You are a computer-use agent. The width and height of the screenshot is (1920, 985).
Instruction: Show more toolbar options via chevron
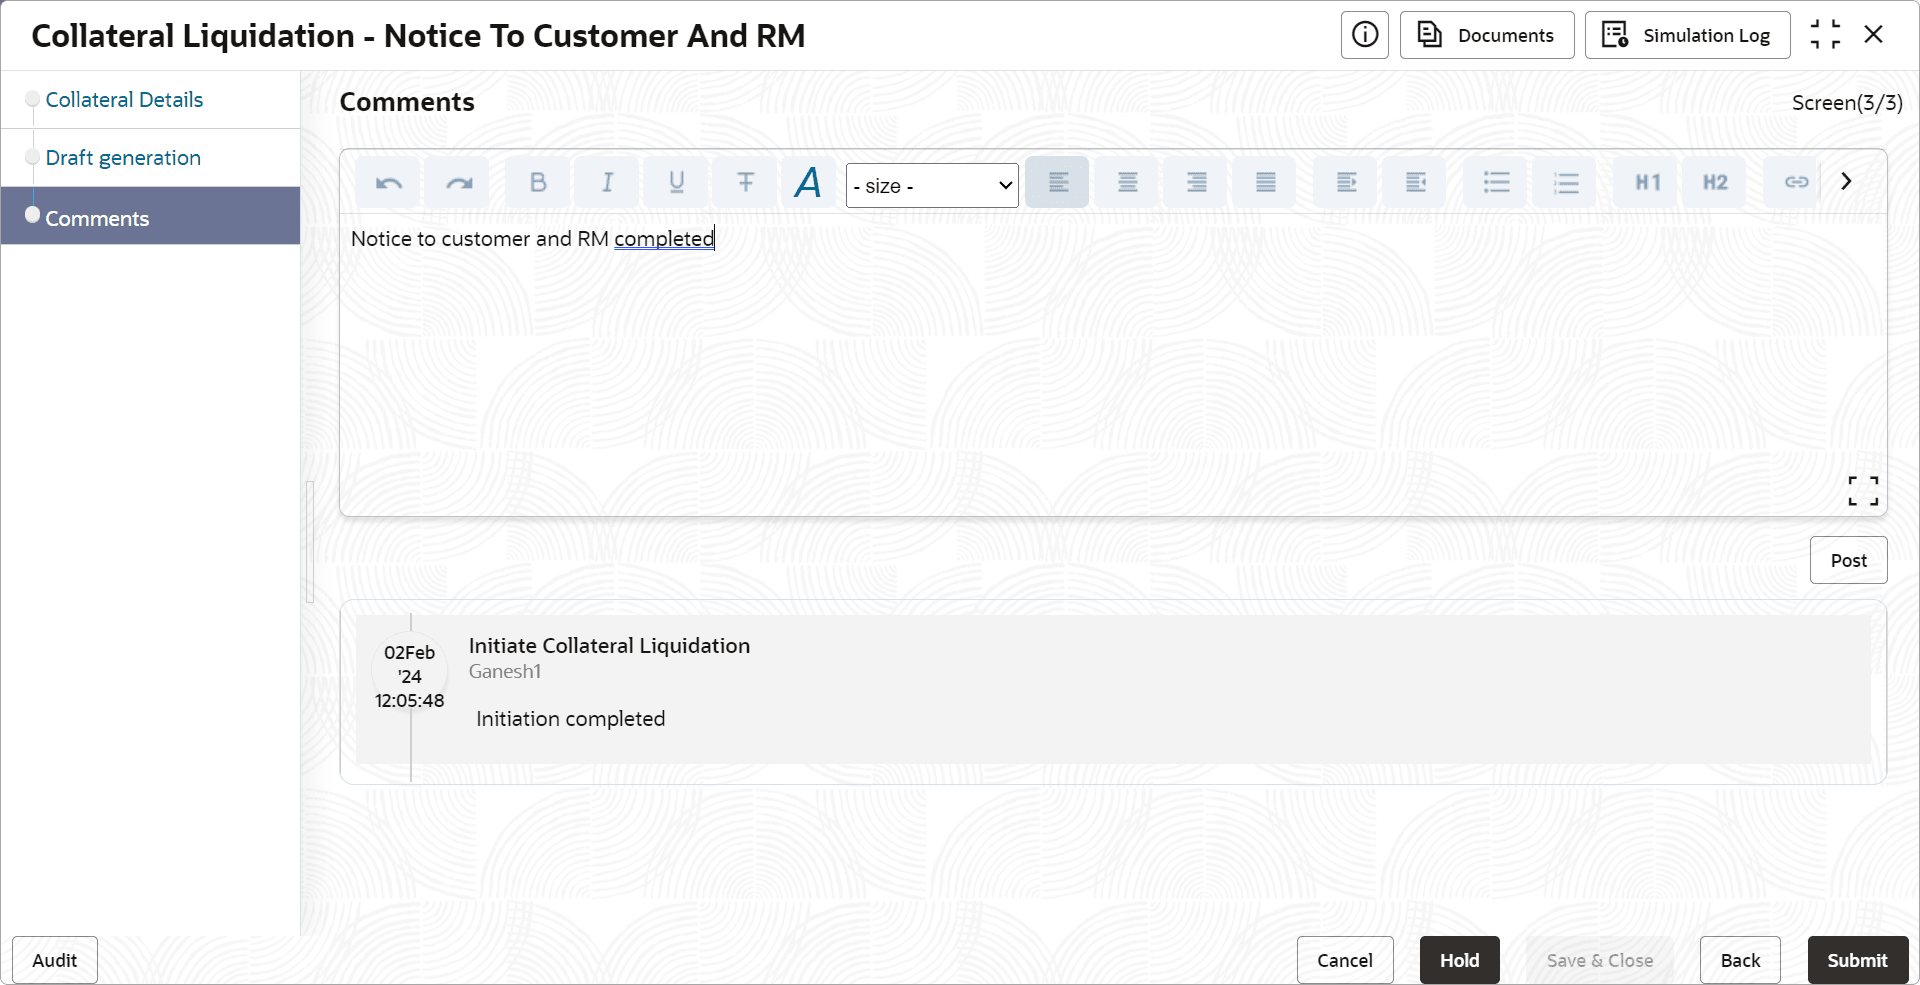tap(1846, 182)
